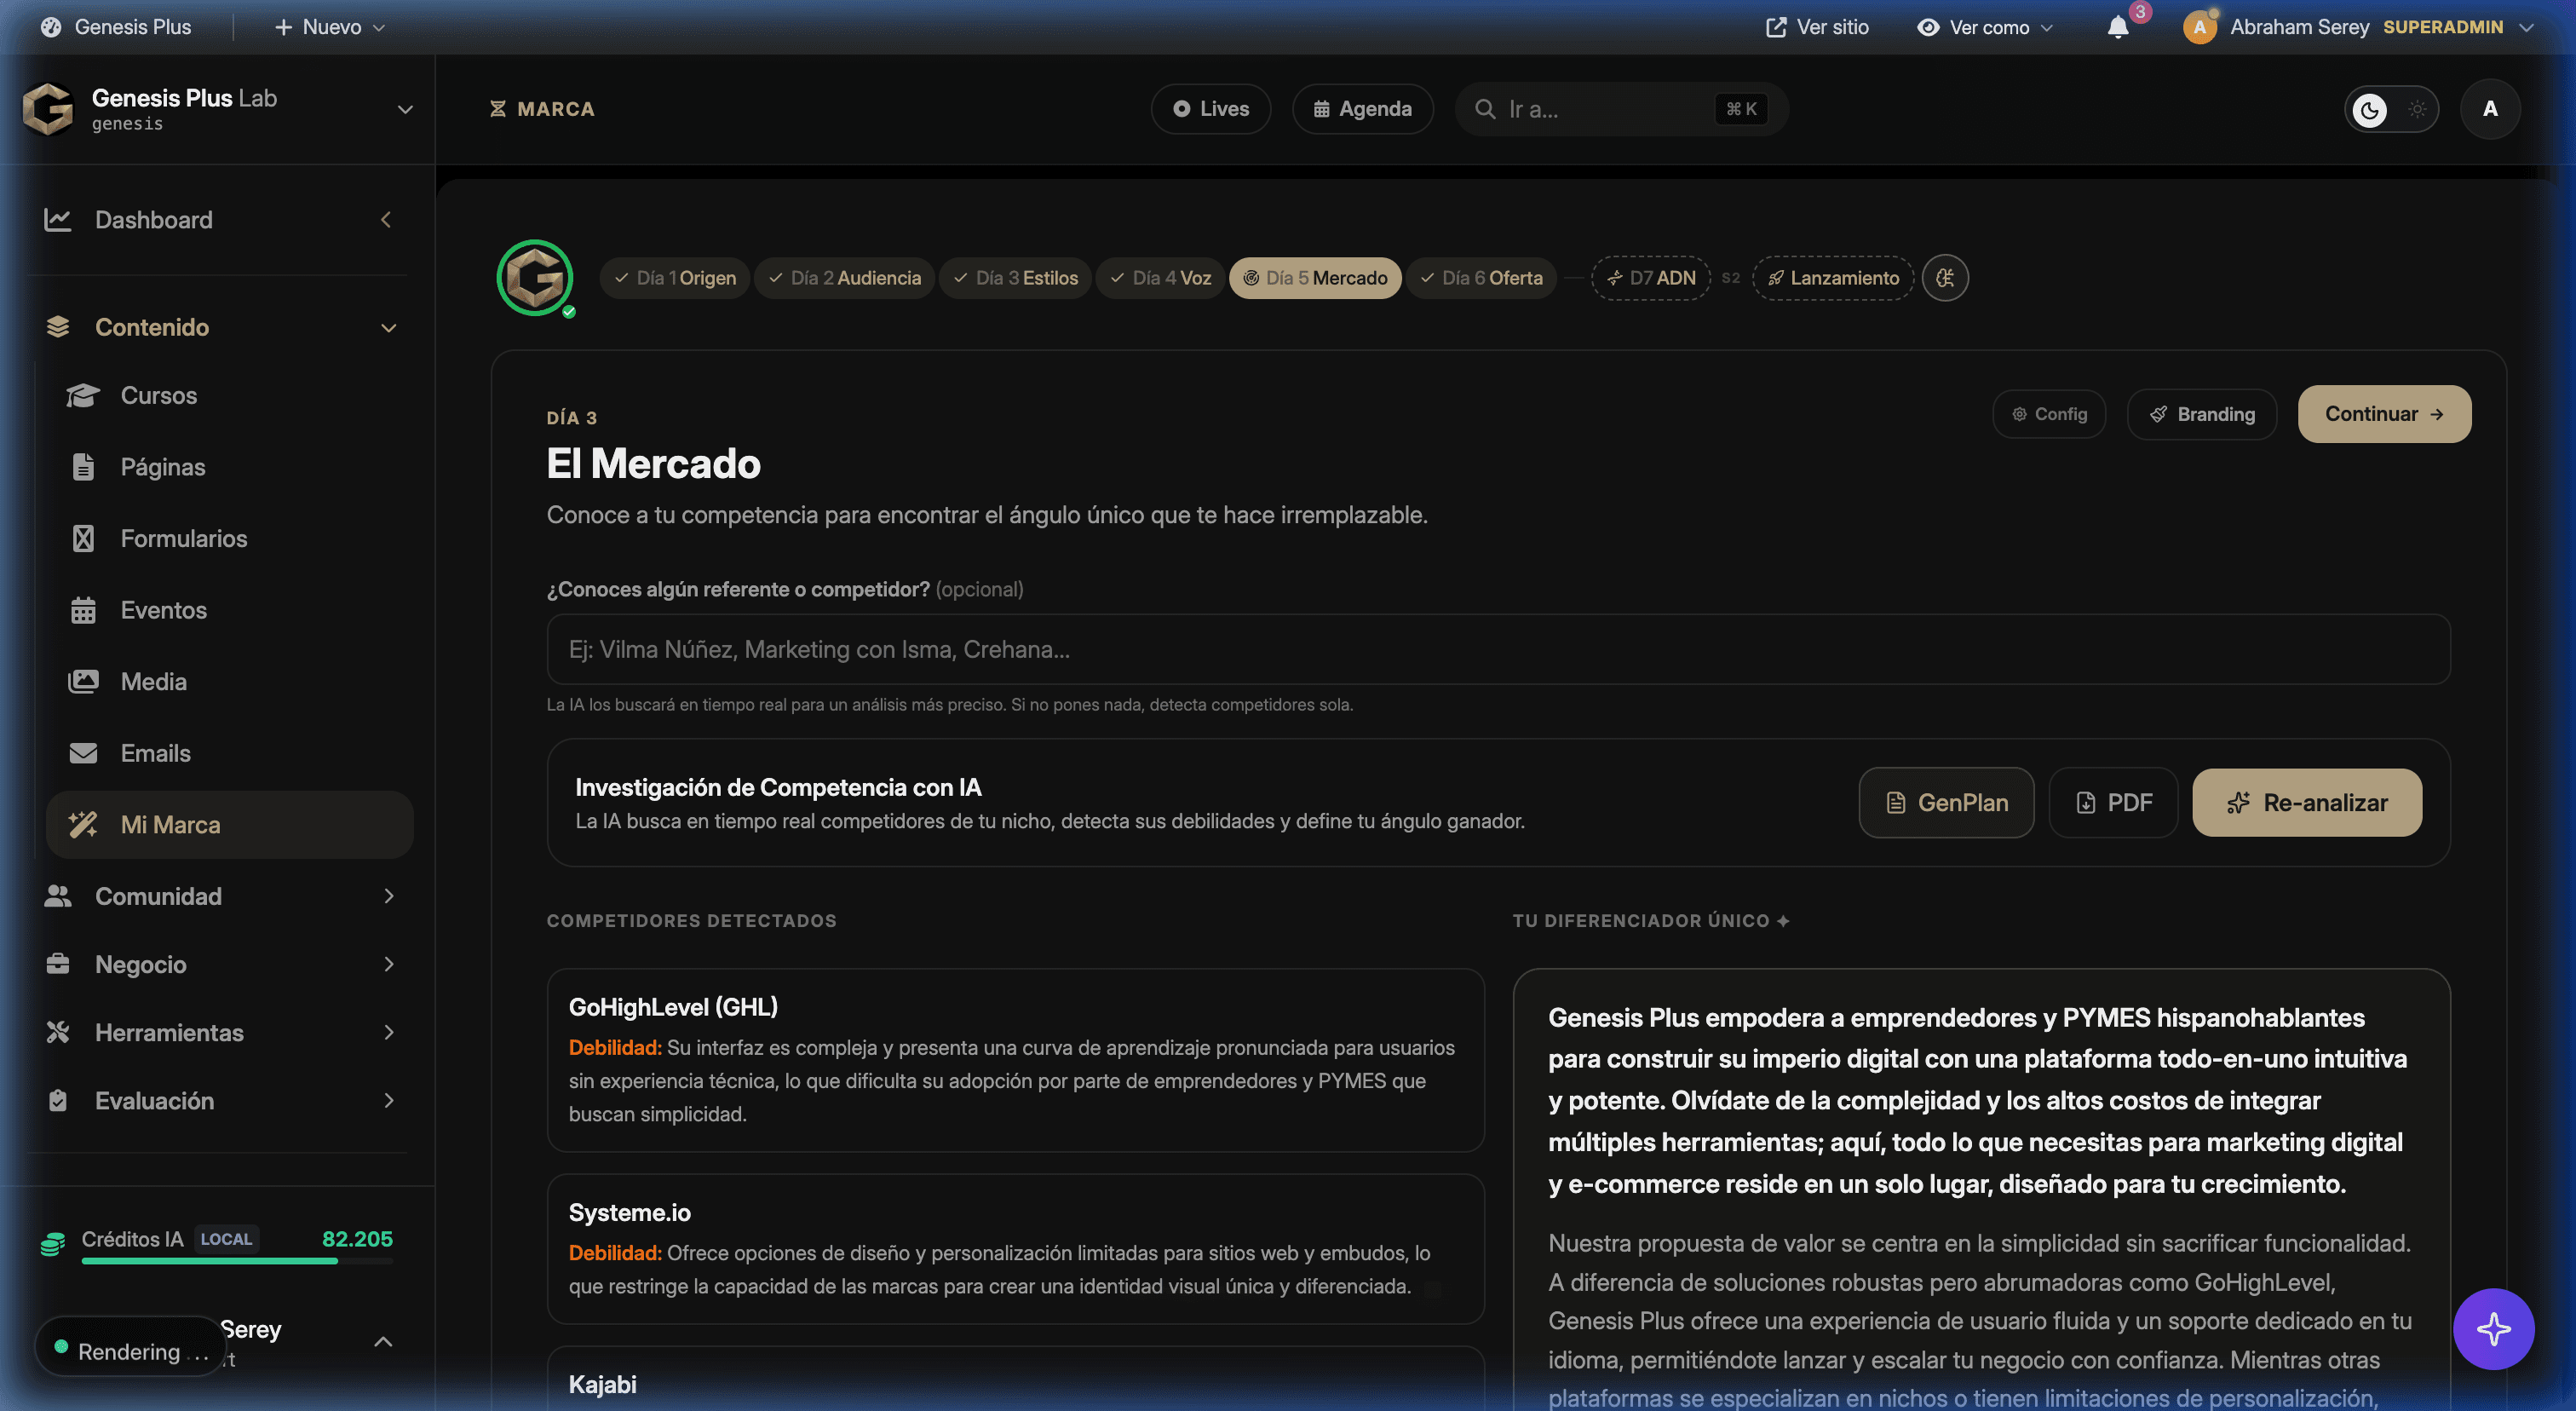Click the Cursos graduation cap icon

click(83, 395)
